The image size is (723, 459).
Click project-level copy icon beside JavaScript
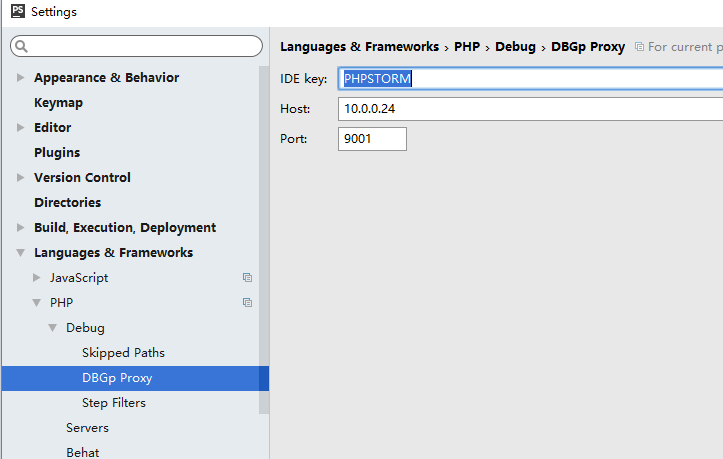247,277
